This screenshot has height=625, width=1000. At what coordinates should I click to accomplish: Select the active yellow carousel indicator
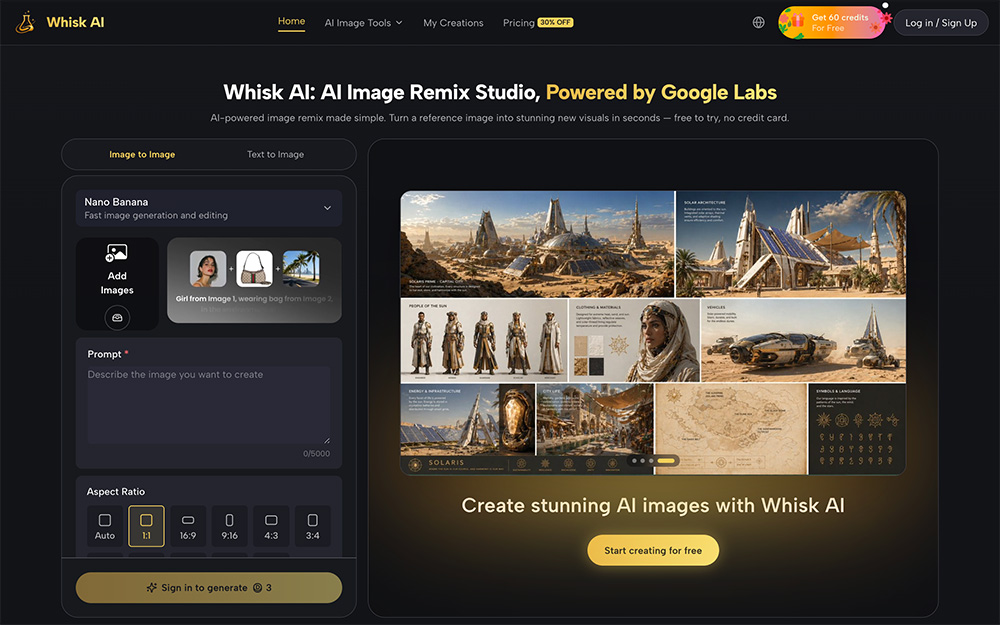(x=666, y=460)
